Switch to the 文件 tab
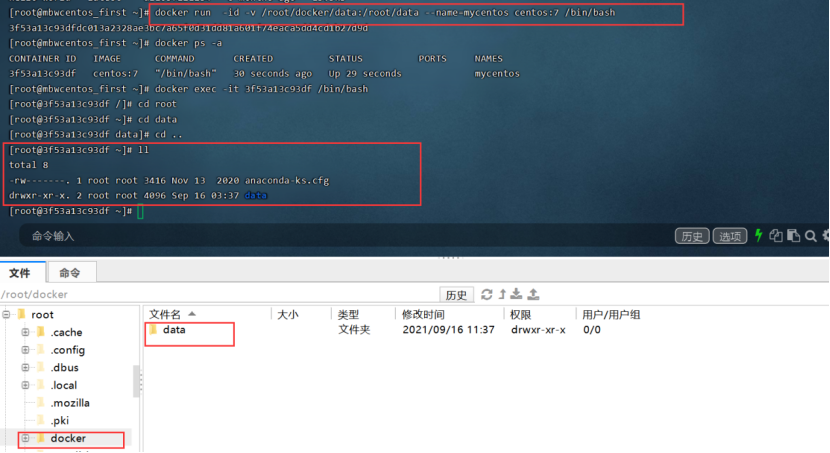 pyautogui.click(x=23, y=273)
